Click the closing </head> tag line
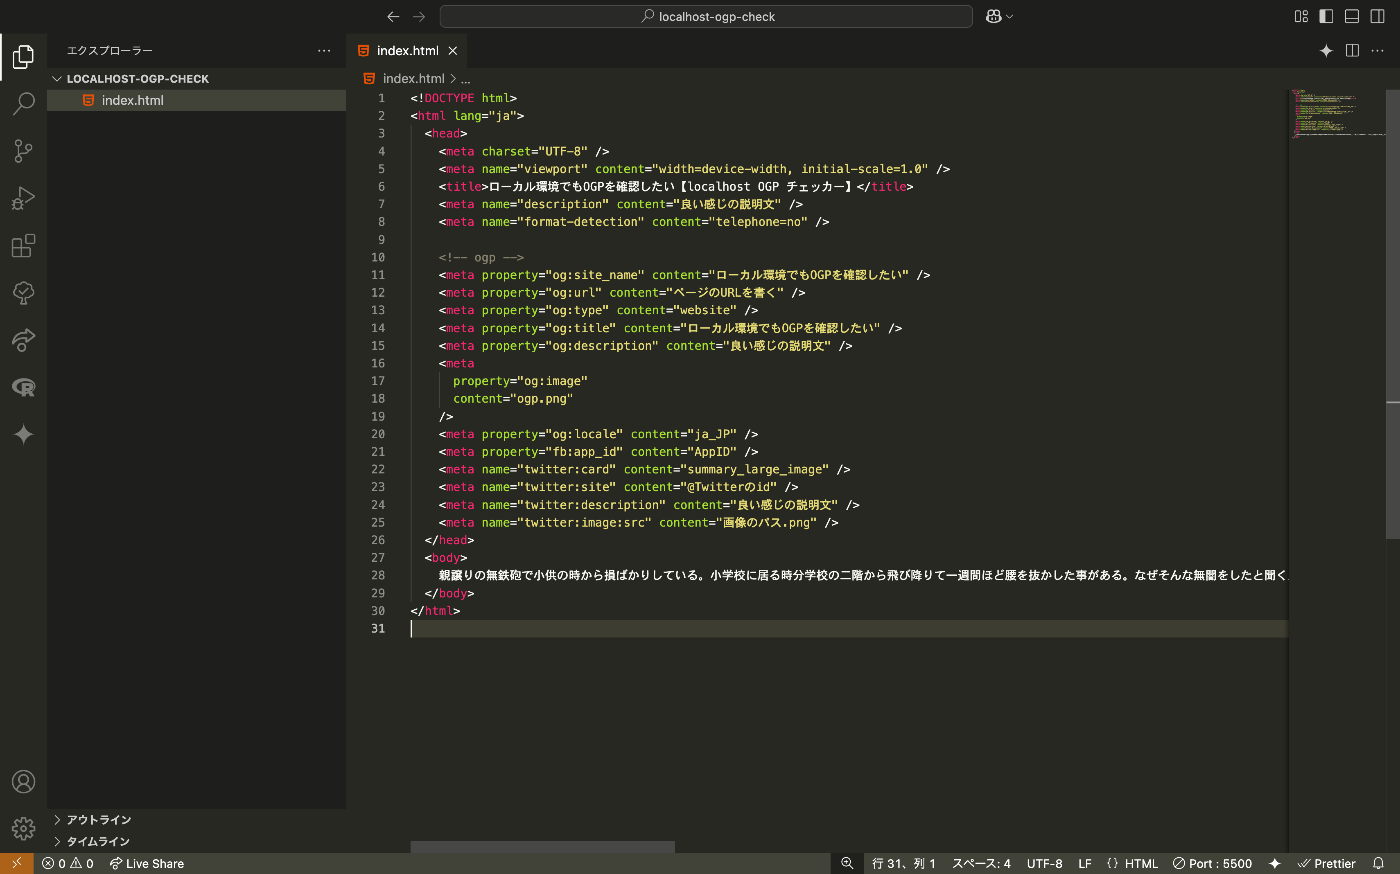The height and width of the screenshot is (874, 1400). coord(449,540)
